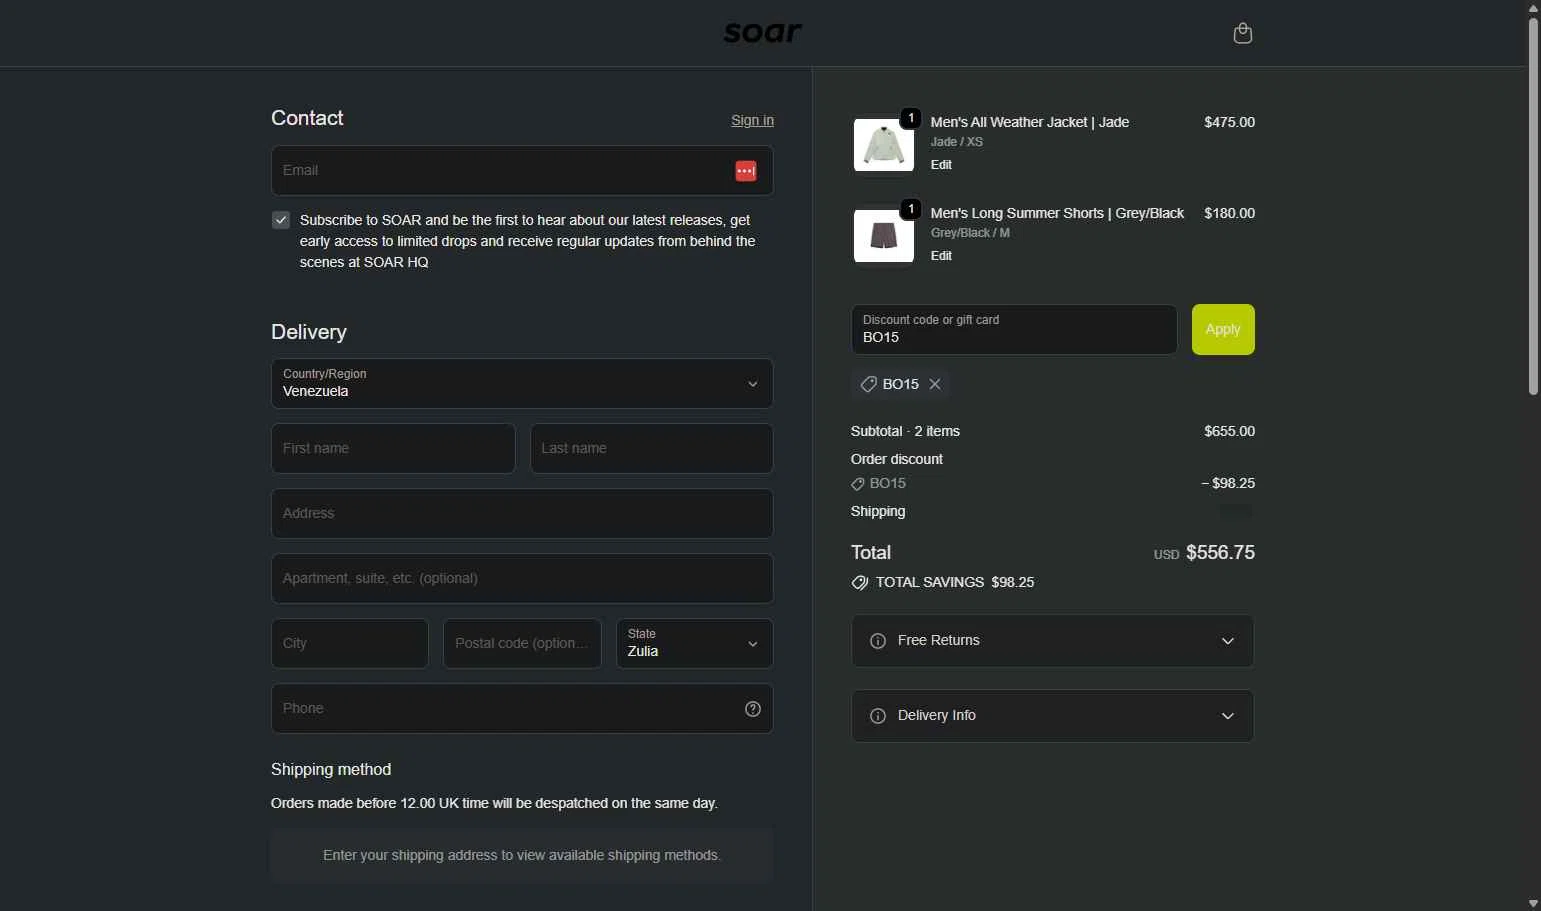Click the info icon beside Delivery Info

pos(878,716)
